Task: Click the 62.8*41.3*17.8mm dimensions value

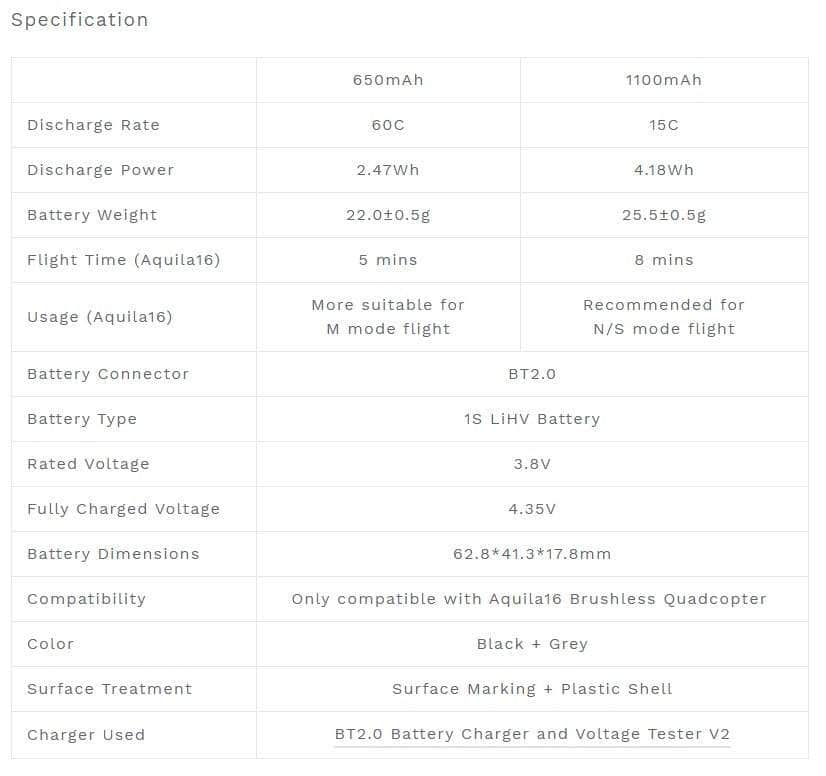Action: [532, 554]
